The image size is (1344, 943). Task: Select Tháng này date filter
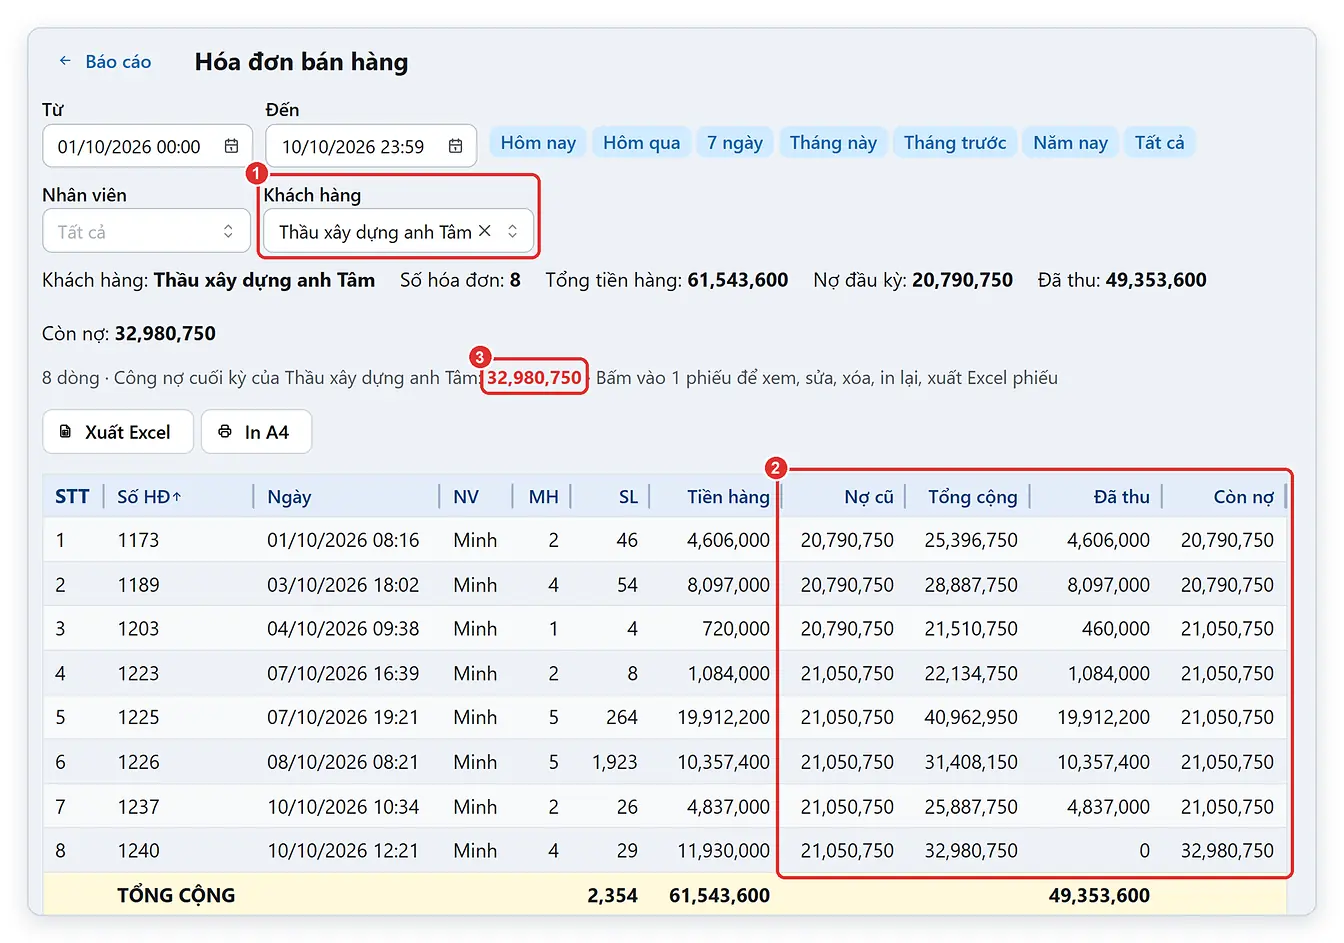tap(833, 142)
